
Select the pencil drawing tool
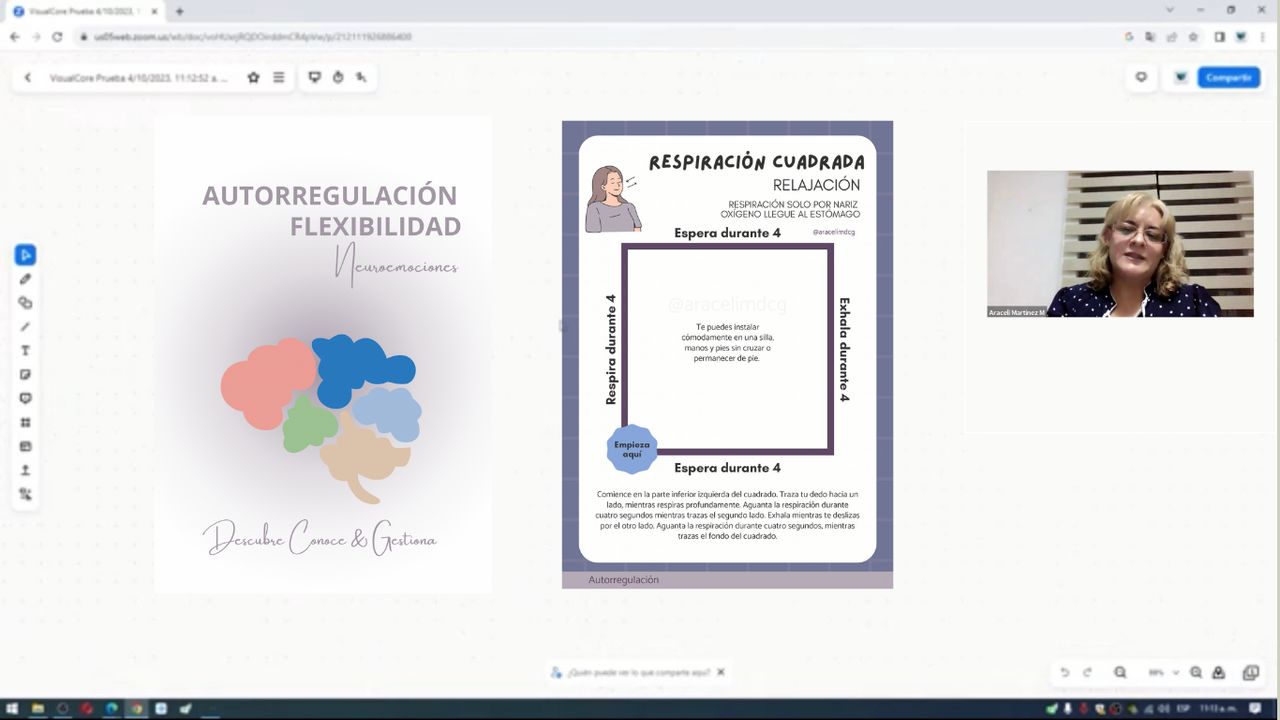[25, 279]
